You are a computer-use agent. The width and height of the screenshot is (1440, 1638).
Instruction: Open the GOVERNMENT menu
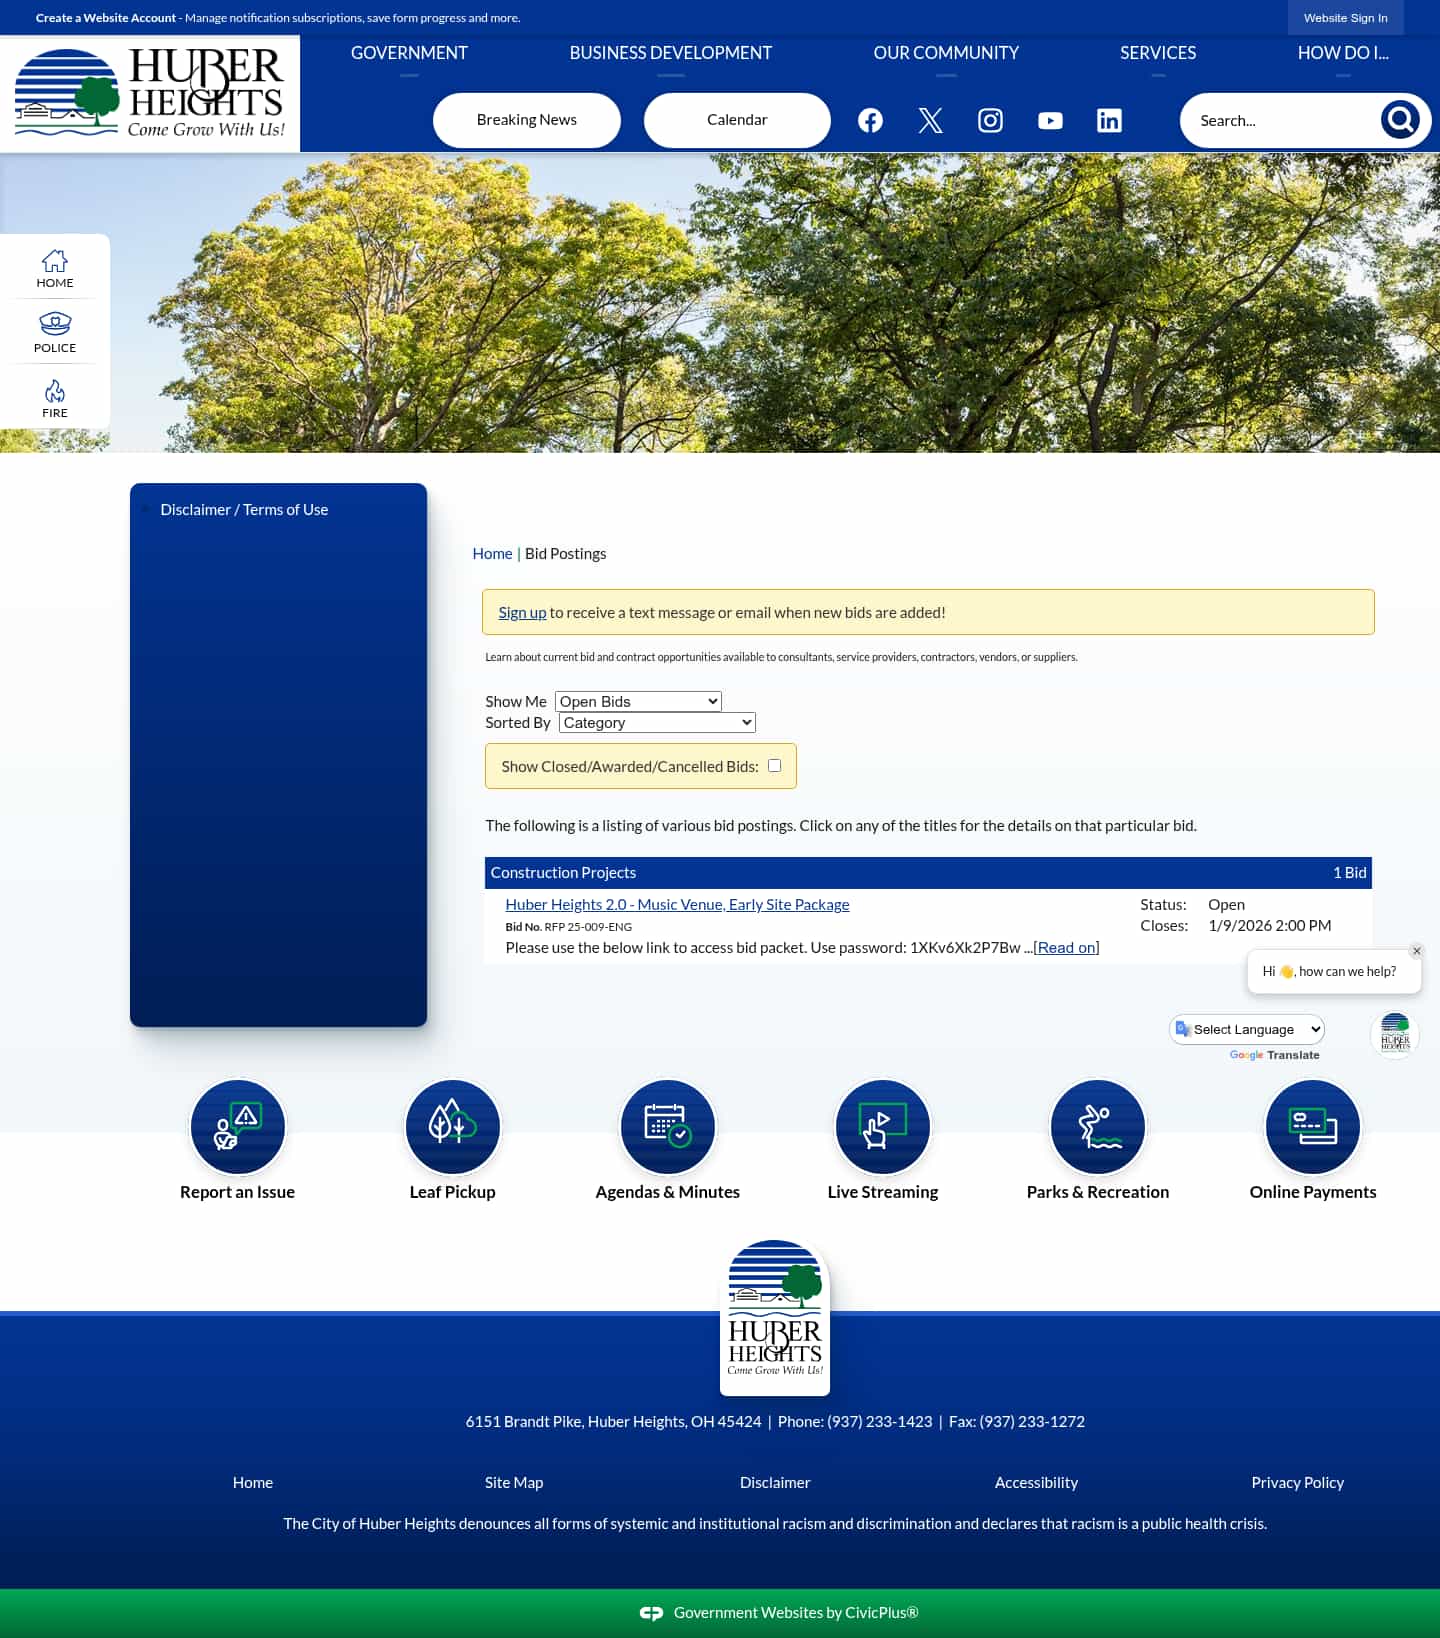click(x=409, y=53)
